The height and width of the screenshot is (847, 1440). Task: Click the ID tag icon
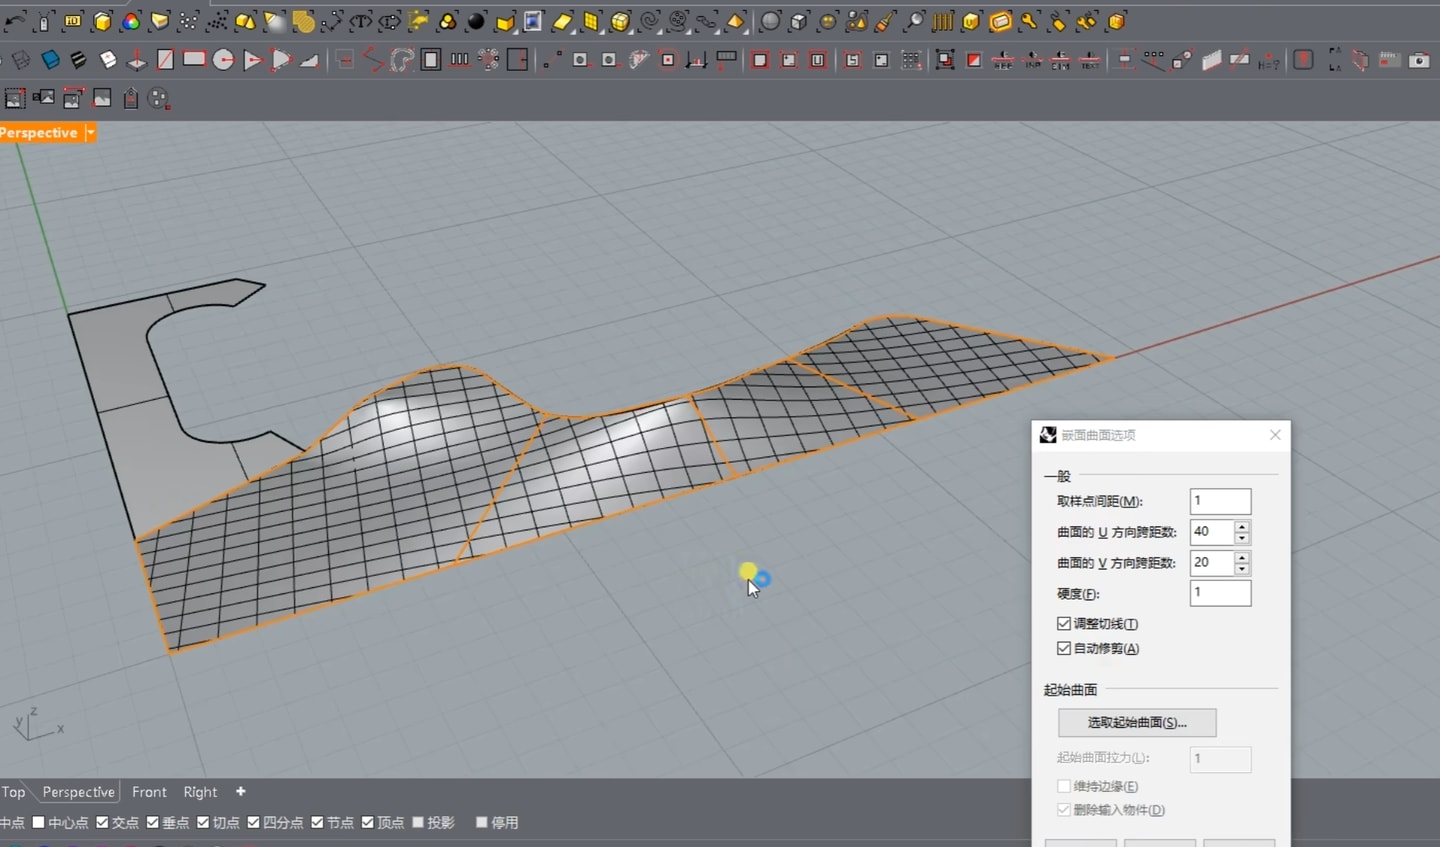click(73, 21)
